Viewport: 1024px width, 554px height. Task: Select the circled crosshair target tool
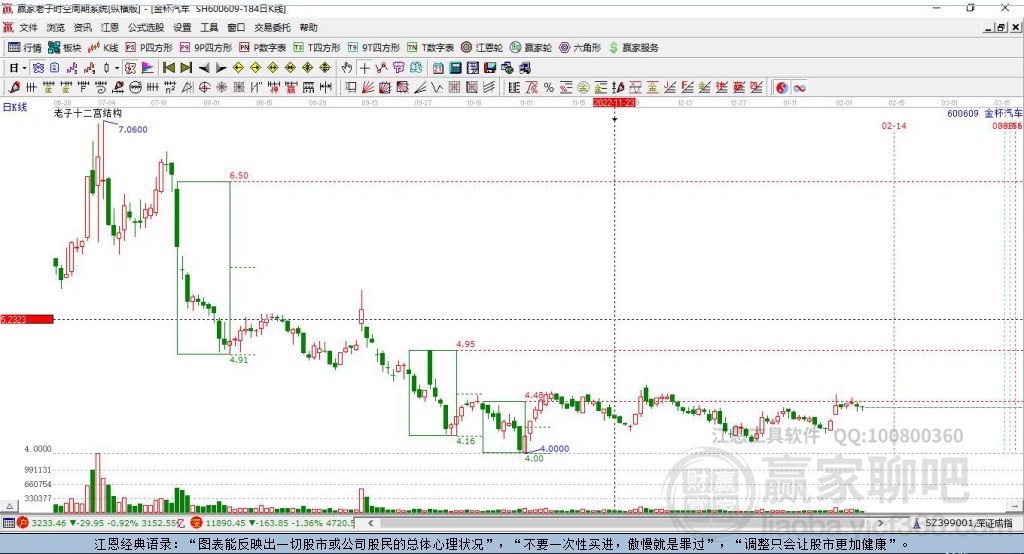pyautogui.click(x=204, y=88)
